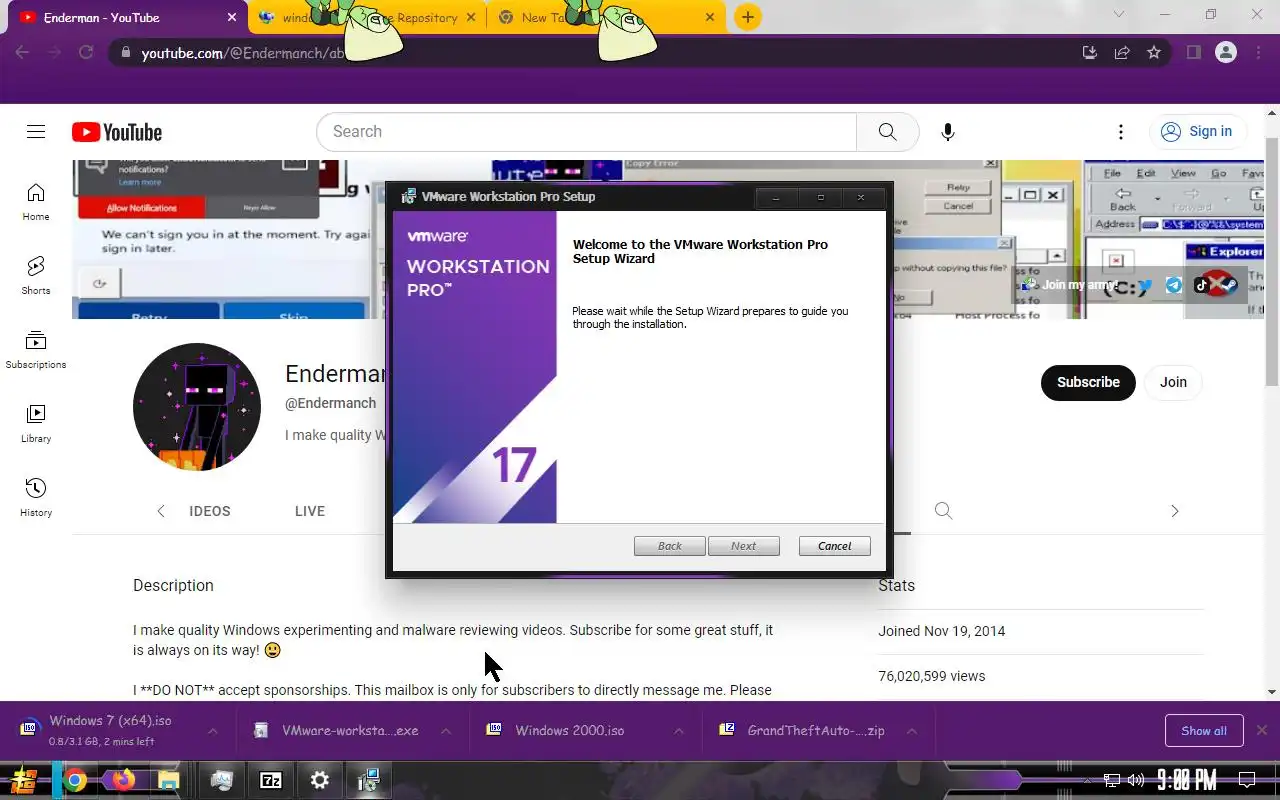This screenshot has height=800, width=1280.
Task: Click the YouTube search magnifier button
Action: point(887,132)
